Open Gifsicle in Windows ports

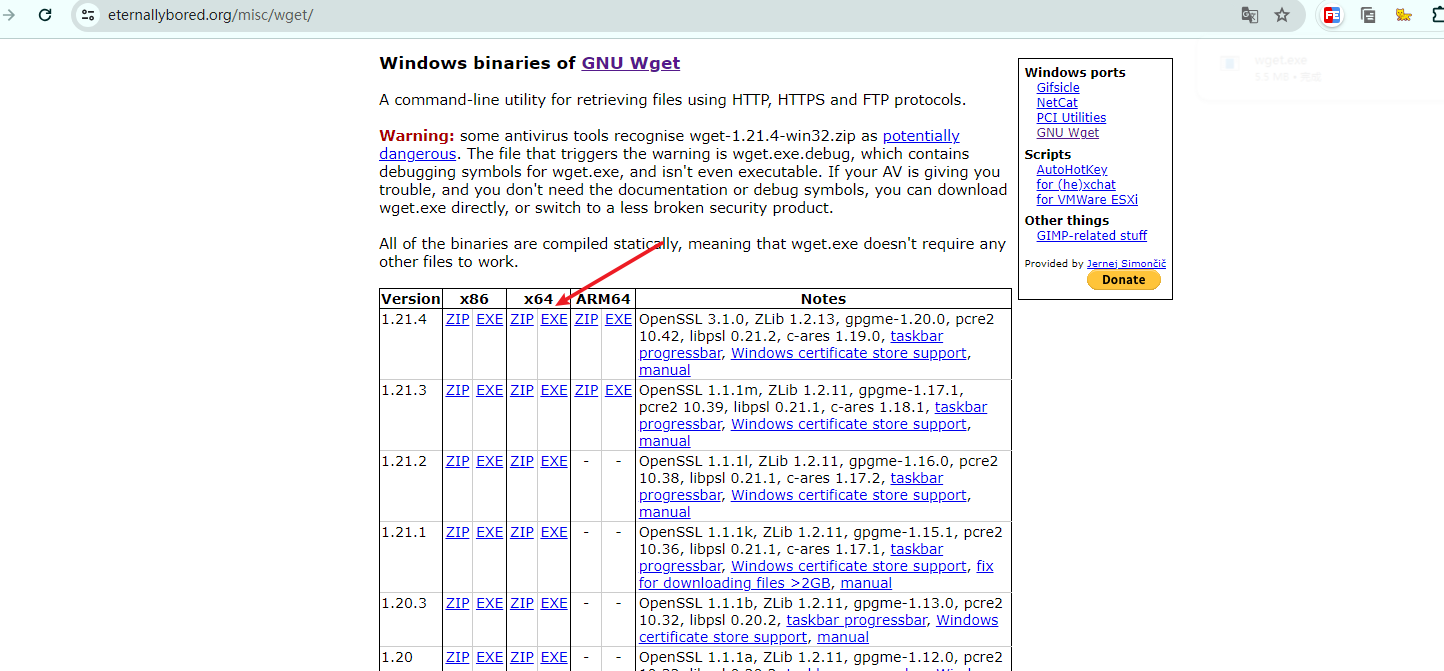click(1058, 88)
